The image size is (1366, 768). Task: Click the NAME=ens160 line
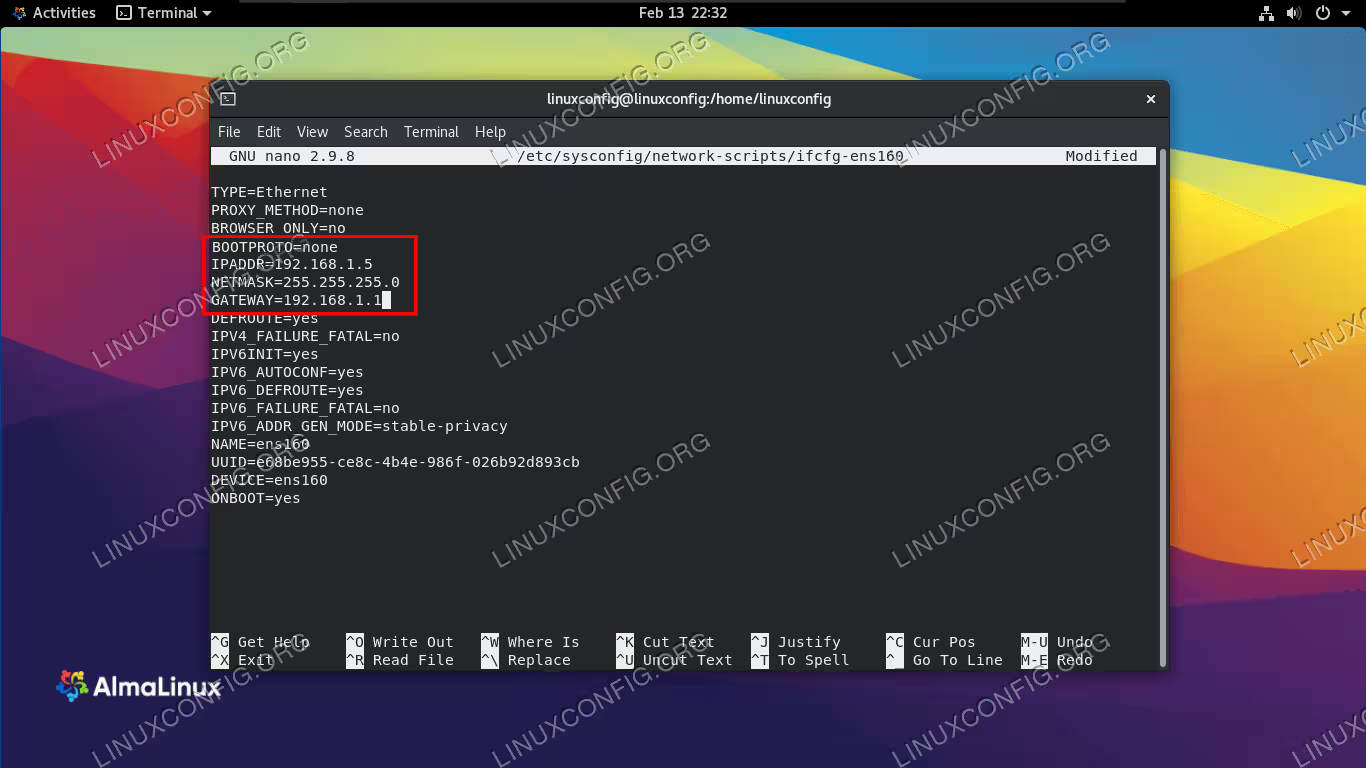point(260,444)
